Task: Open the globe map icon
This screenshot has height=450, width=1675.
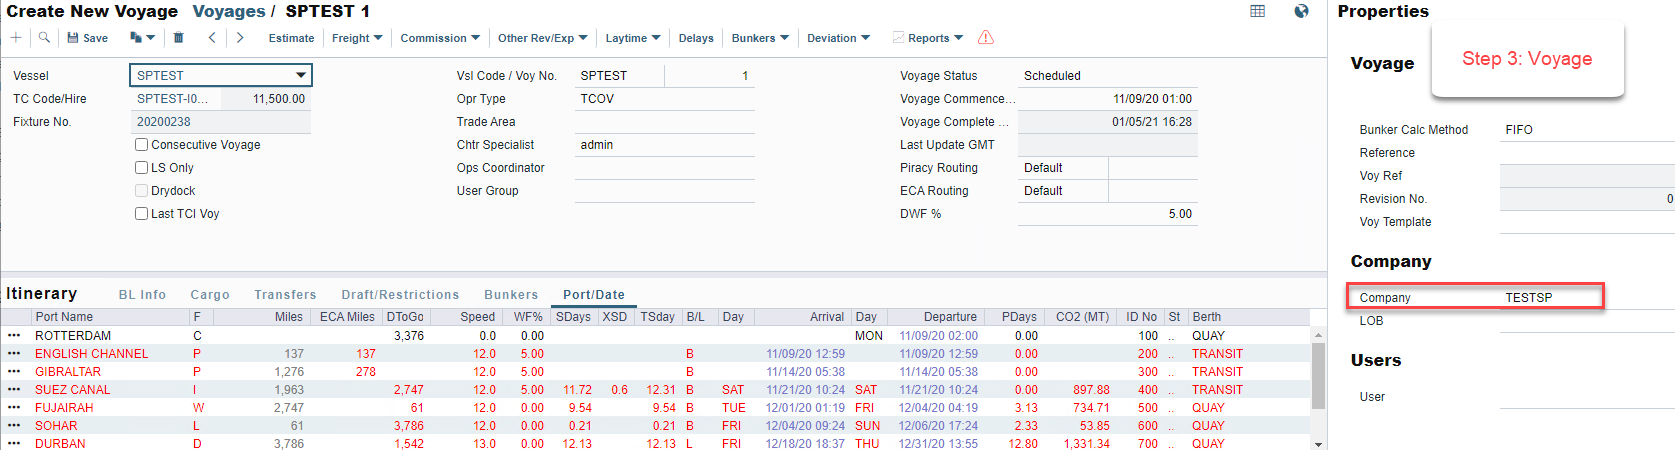Action: pyautogui.click(x=1301, y=11)
